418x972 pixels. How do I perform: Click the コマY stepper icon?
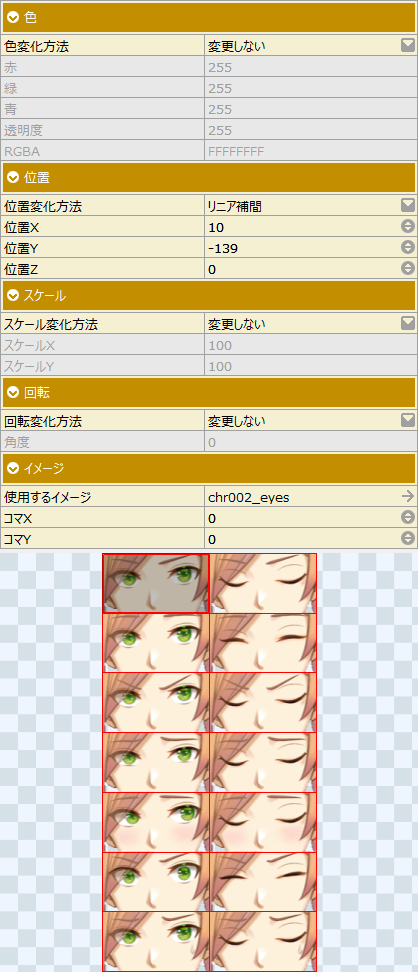click(x=407, y=538)
